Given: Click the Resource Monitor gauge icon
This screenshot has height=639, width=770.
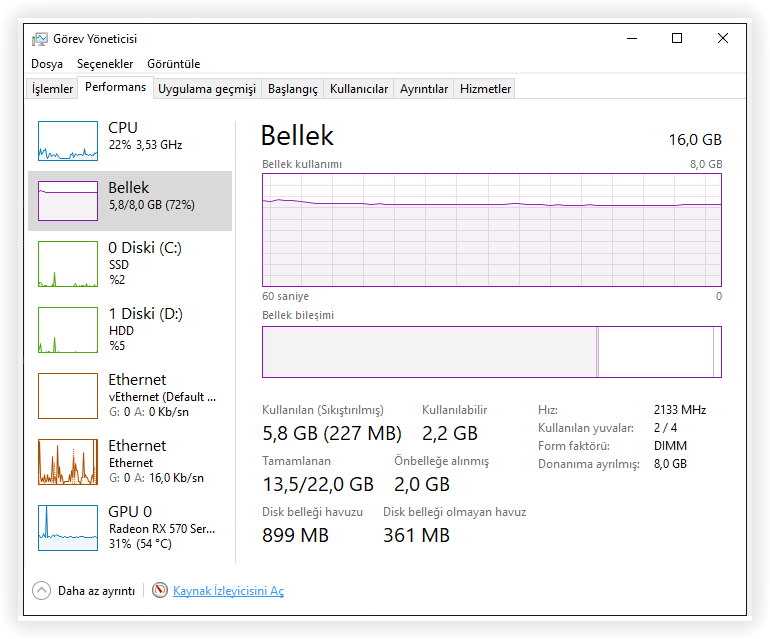Looking at the screenshot, I should (x=160, y=590).
